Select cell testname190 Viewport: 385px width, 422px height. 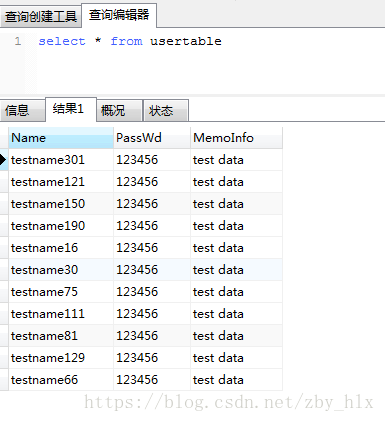(61, 226)
